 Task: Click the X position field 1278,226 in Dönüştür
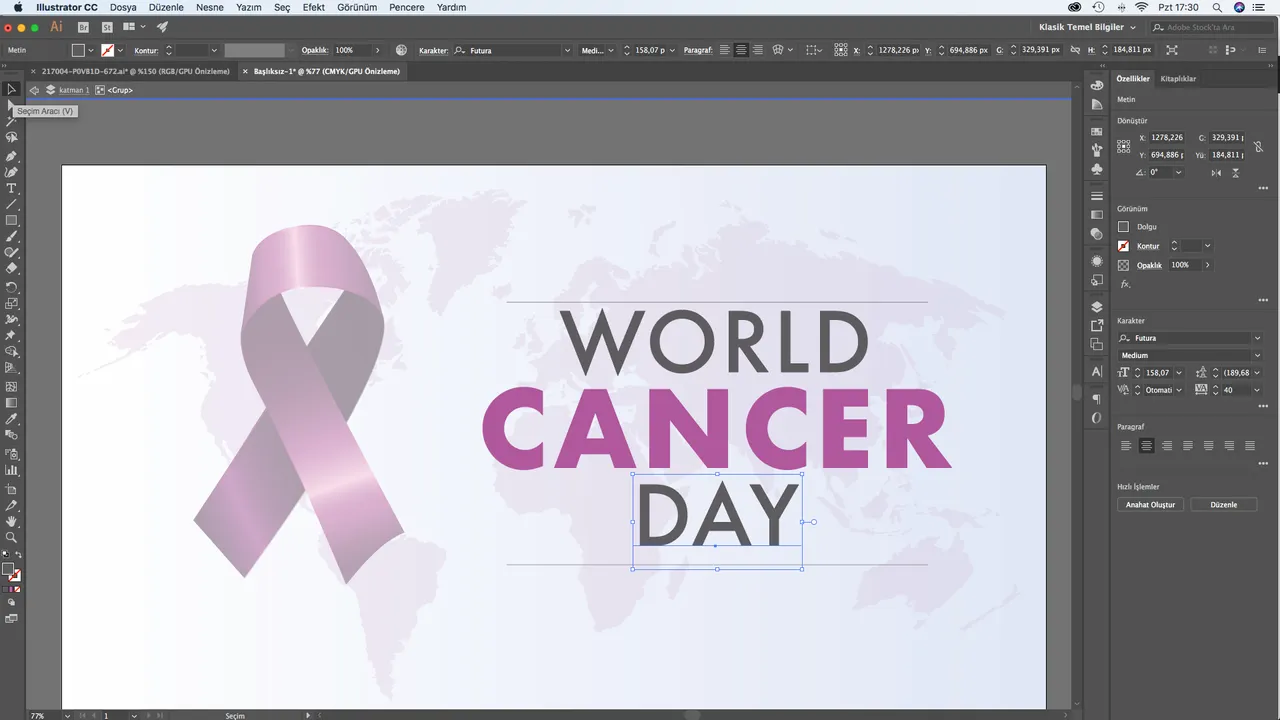click(x=1167, y=138)
